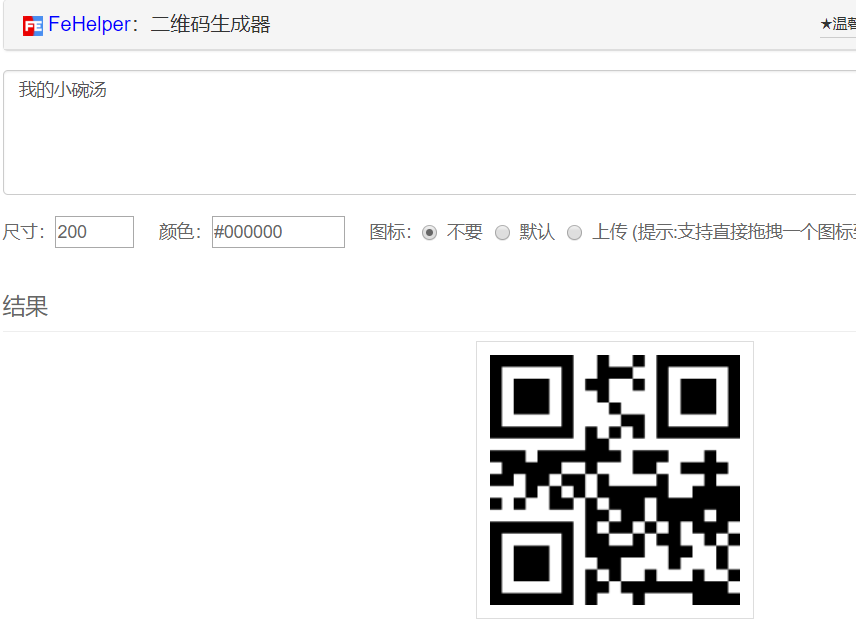
Task: Select the 不要 icon radio button
Action: click(430, 233)
